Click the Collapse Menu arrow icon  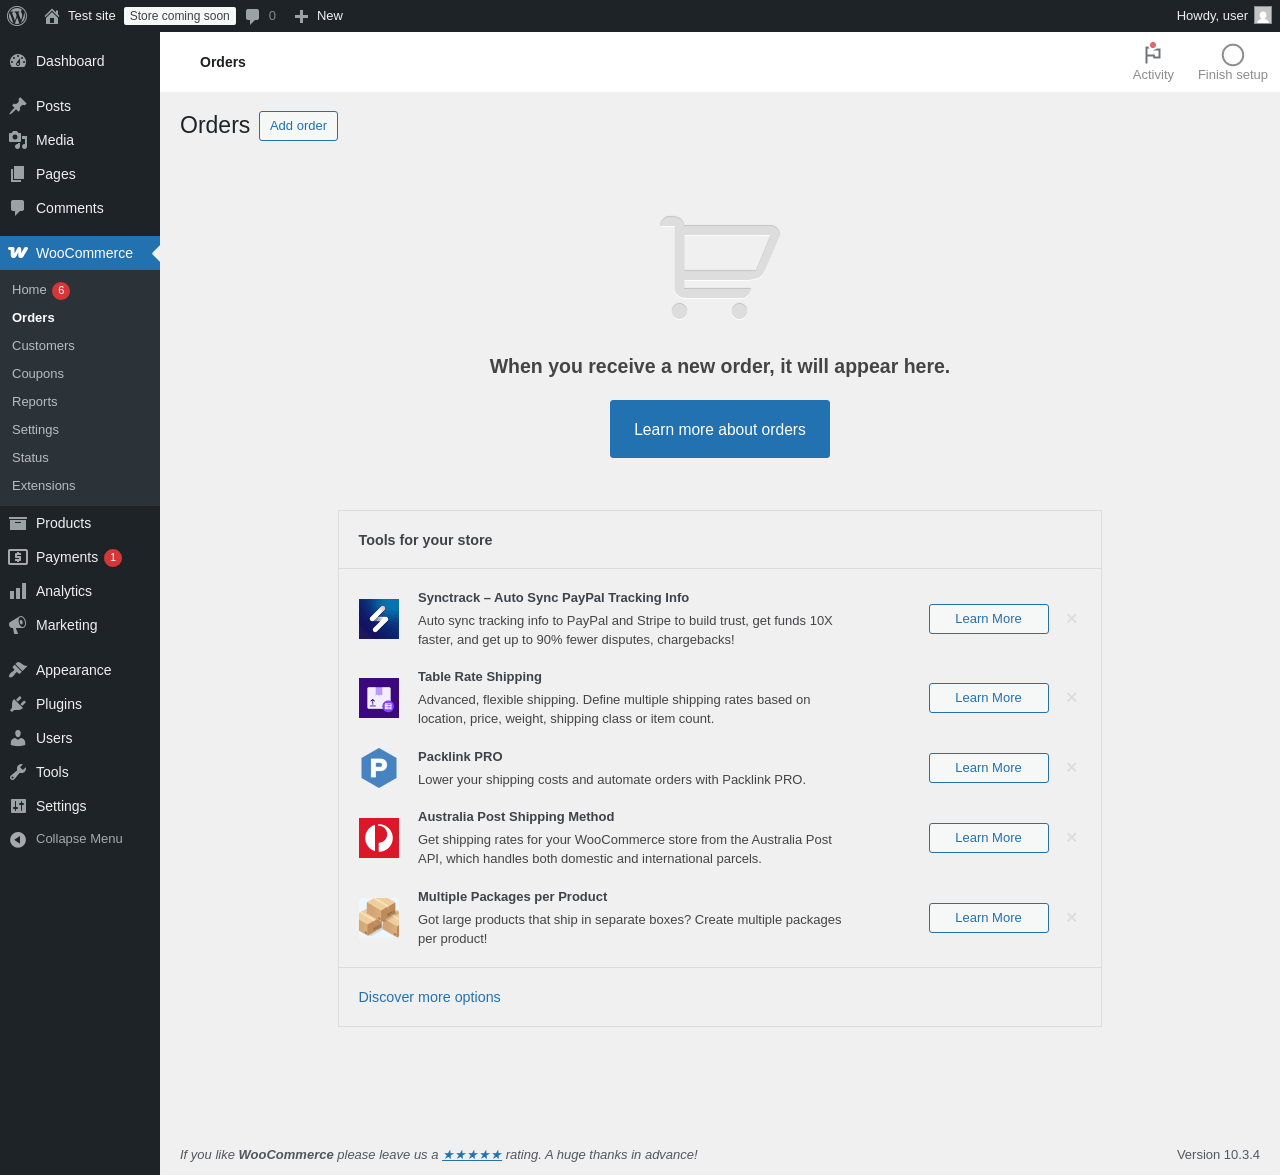(18, 840)
